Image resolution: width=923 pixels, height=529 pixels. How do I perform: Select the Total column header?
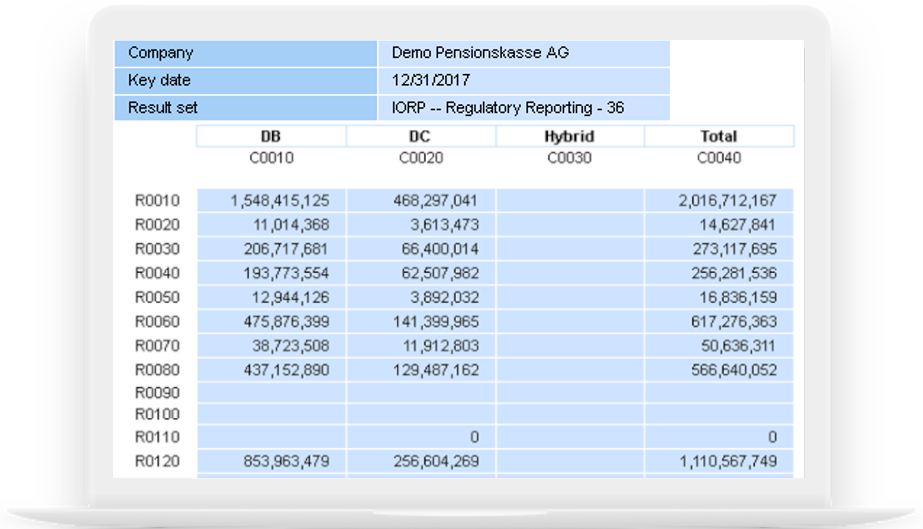[719, 136]
